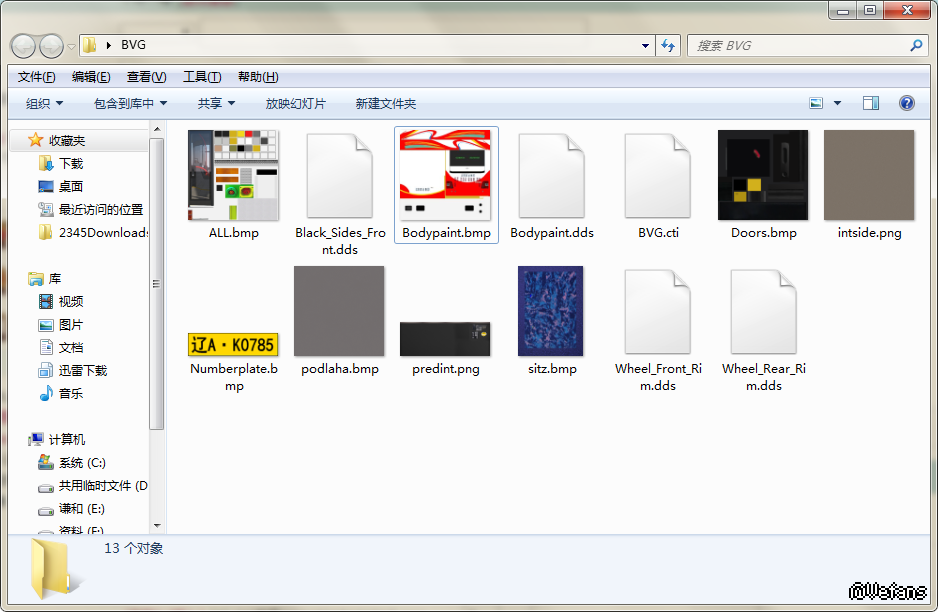Toggle the preview pane button
The height and width of the screenshot is (612, 938).
[870, 103]
